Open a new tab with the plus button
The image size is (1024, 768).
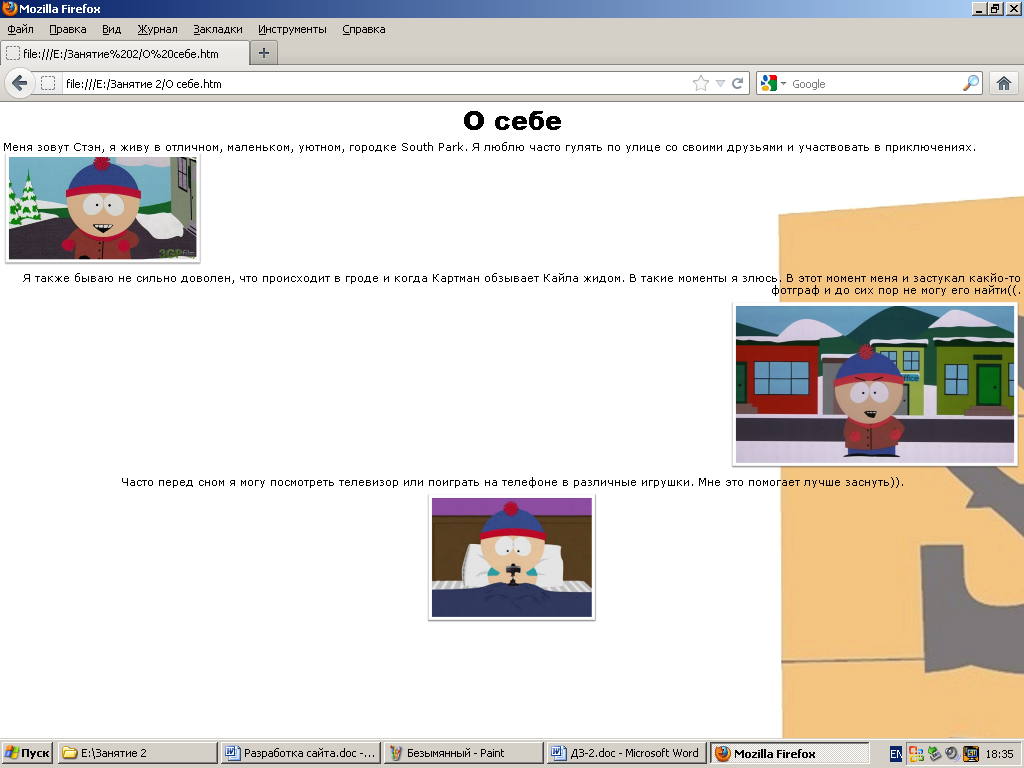pos(264,53)
